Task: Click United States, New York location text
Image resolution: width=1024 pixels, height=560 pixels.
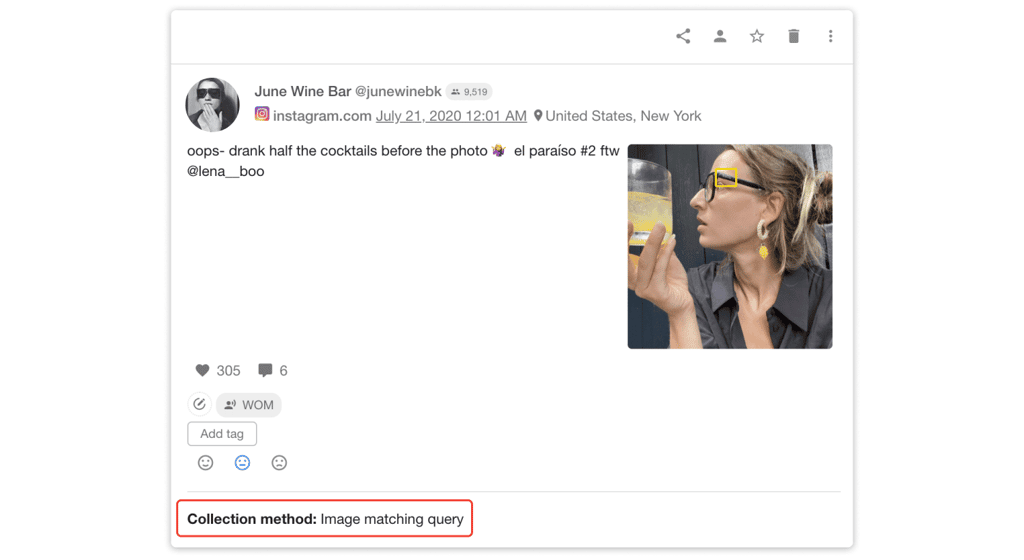Action: coord(623,116)
